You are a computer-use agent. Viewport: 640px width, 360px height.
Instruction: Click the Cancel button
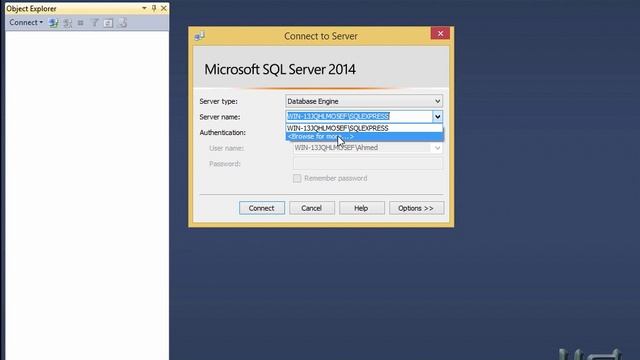pyautogui.click(x=312, y=208)
